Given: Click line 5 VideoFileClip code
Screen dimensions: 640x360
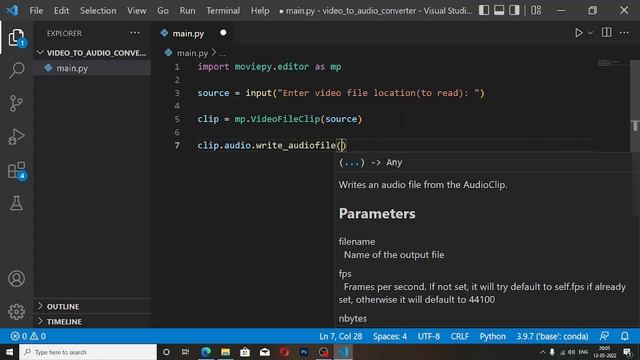Looking at the screenshot, I should pos(280,119).
